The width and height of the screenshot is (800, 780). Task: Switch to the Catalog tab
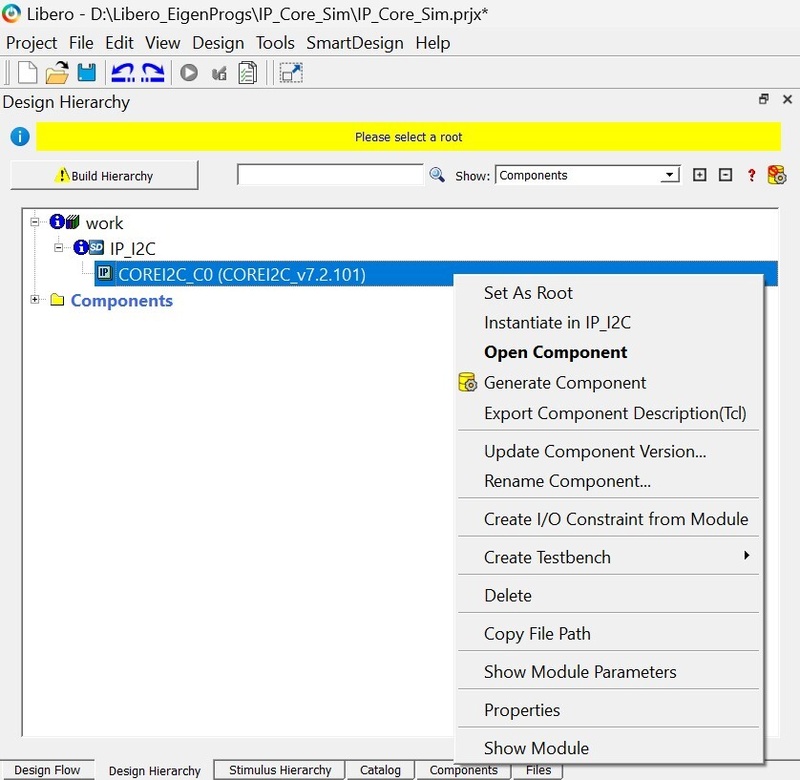click(380, 770)
